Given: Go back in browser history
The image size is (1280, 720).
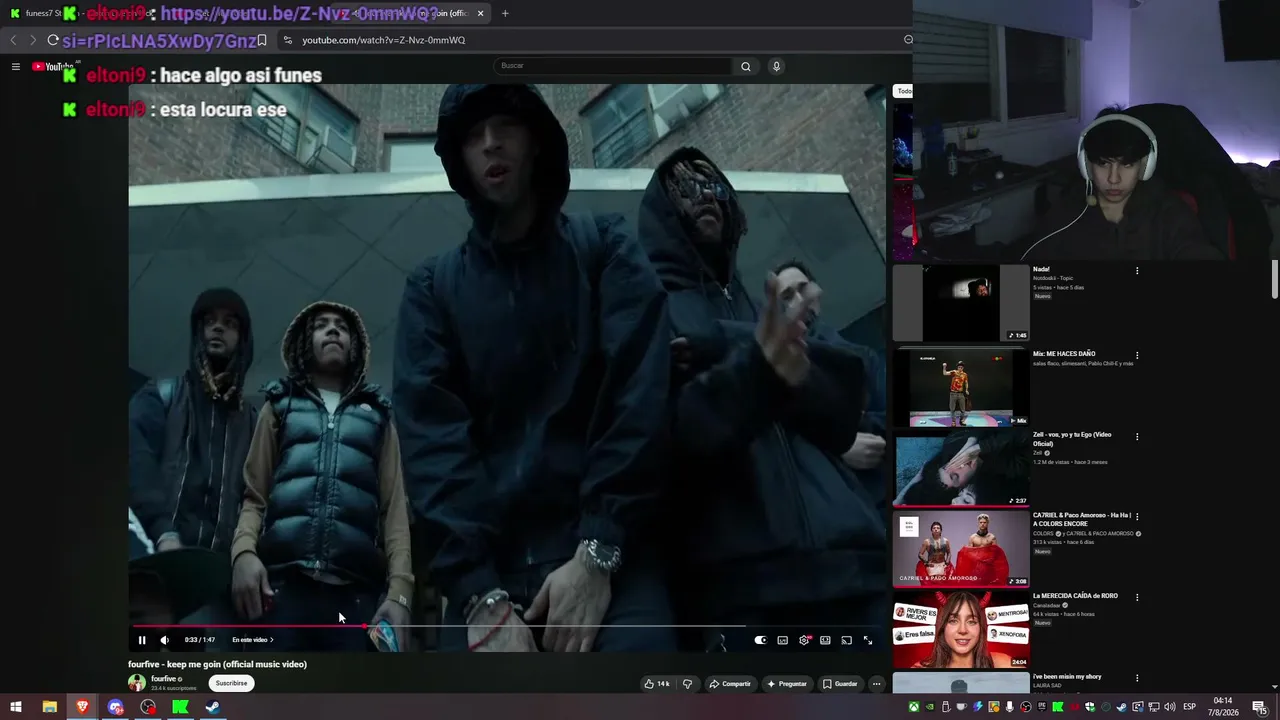Looking at the screenshot, I should [13, 40].
